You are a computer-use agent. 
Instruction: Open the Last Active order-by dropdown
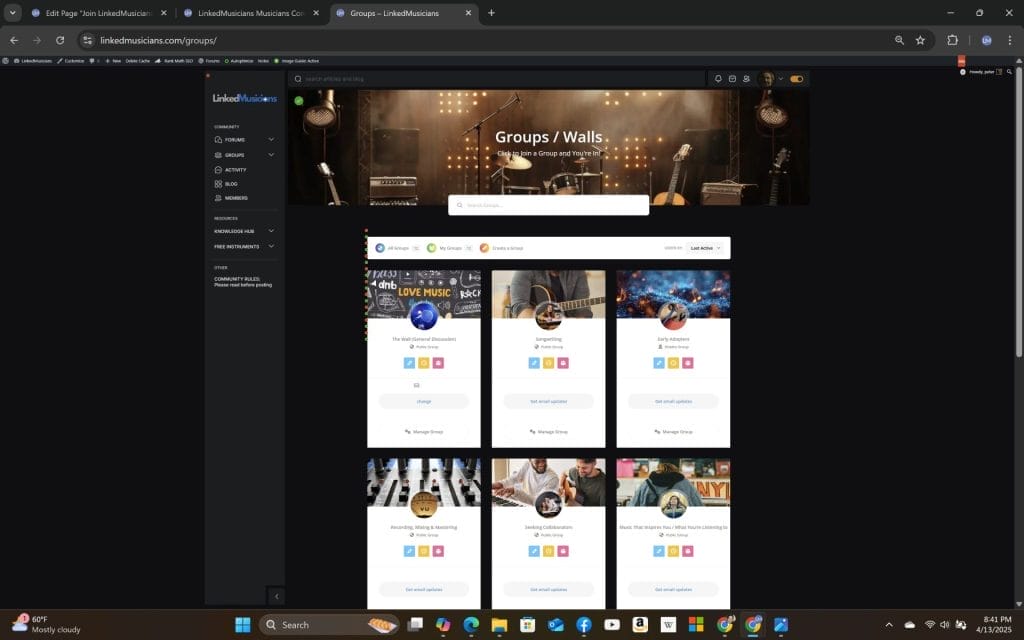coord(705,248)
